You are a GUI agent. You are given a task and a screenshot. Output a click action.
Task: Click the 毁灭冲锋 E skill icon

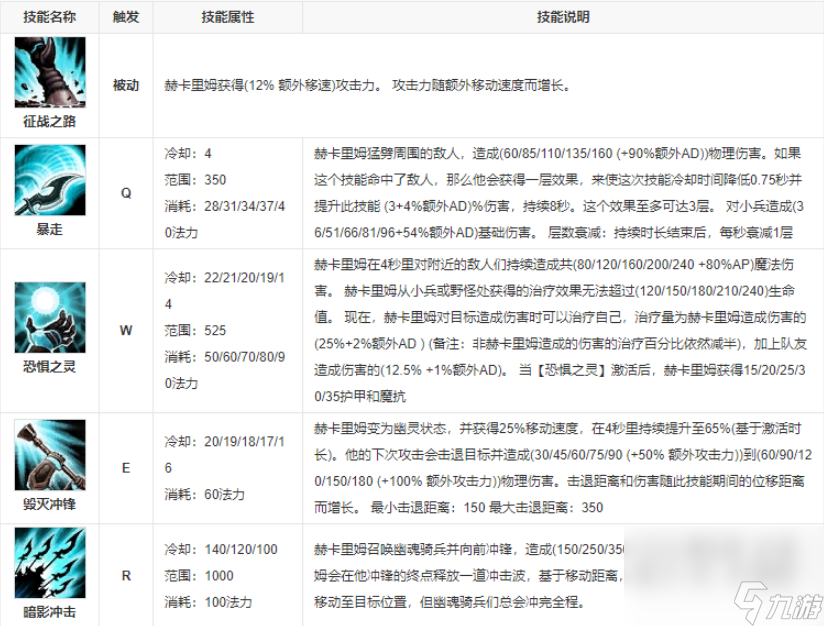50,455
